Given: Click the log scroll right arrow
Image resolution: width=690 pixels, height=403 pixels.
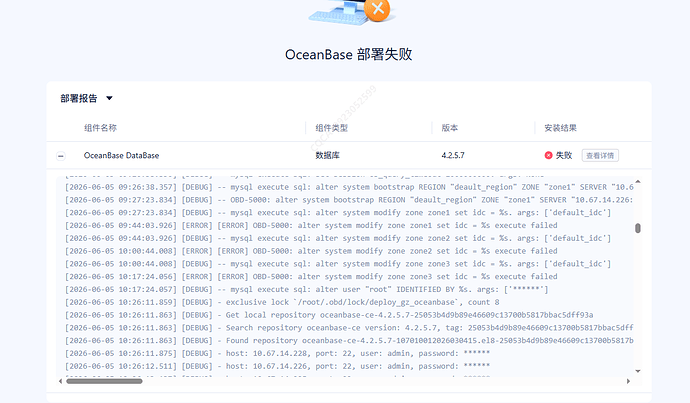Looking at the screenshot, I should click(628, 381).
